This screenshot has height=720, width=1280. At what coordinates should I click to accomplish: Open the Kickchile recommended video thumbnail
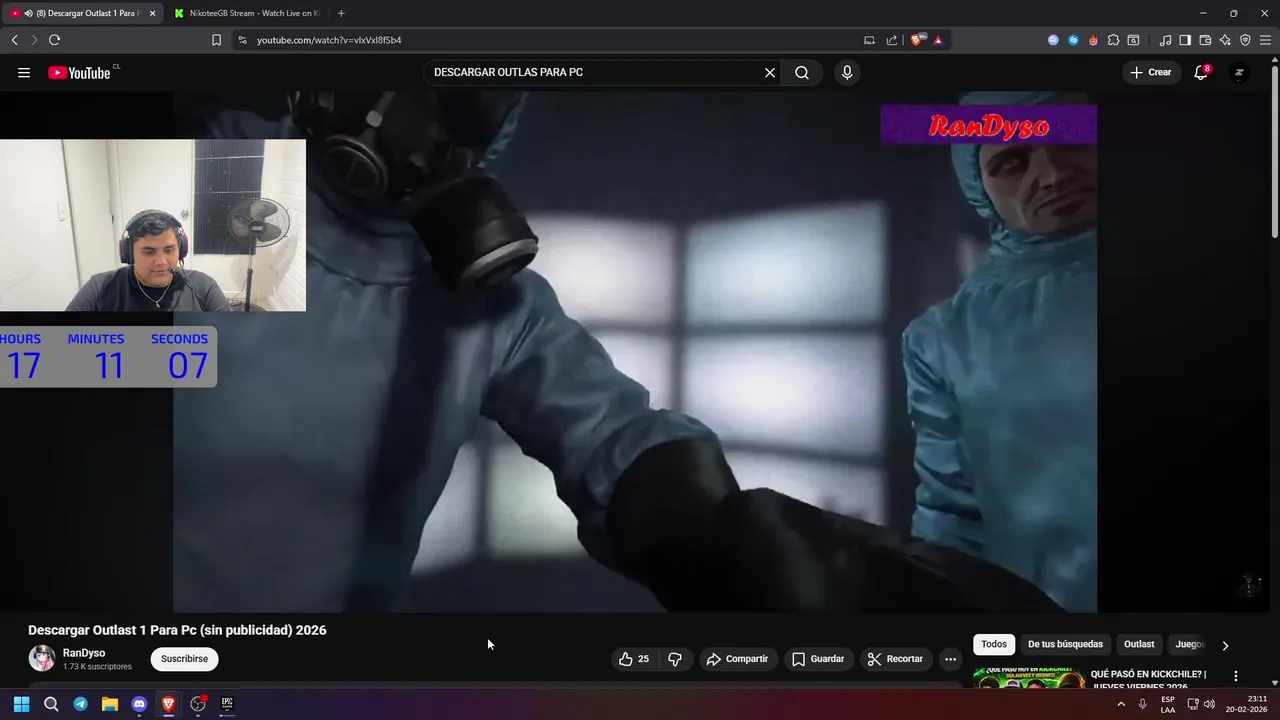click(1029, 679)
